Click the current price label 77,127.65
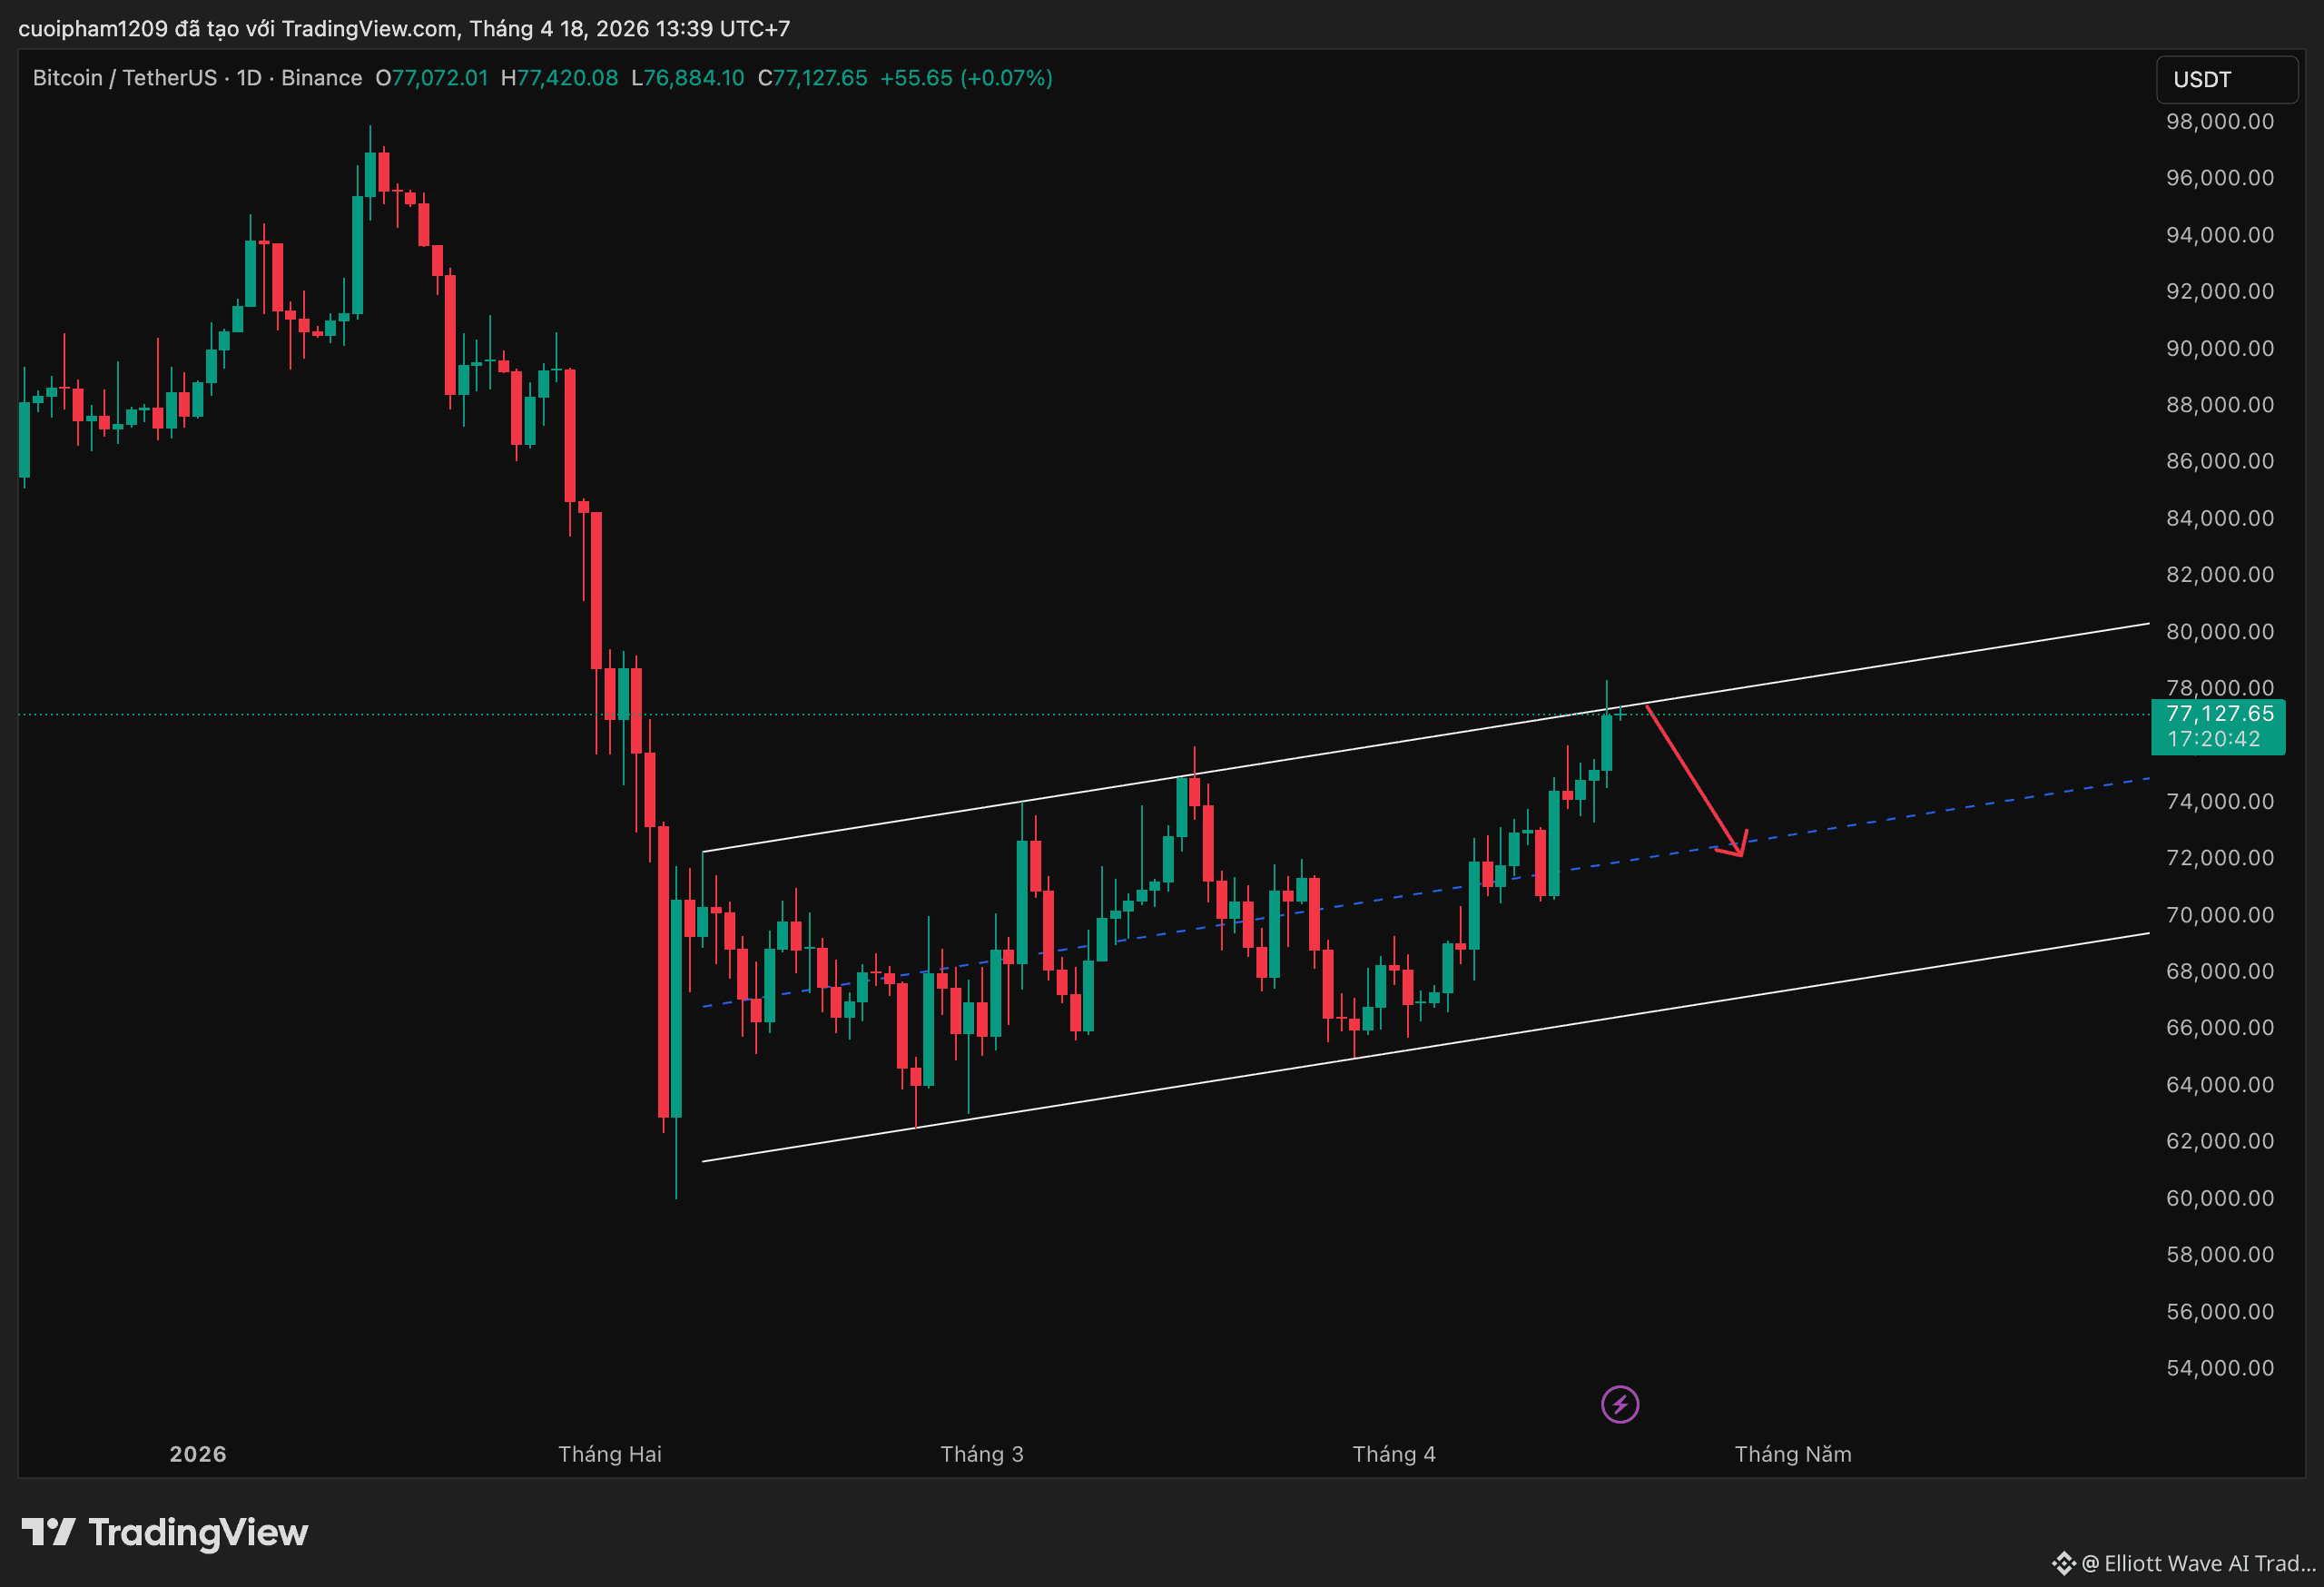 [x=2219, y=713]
